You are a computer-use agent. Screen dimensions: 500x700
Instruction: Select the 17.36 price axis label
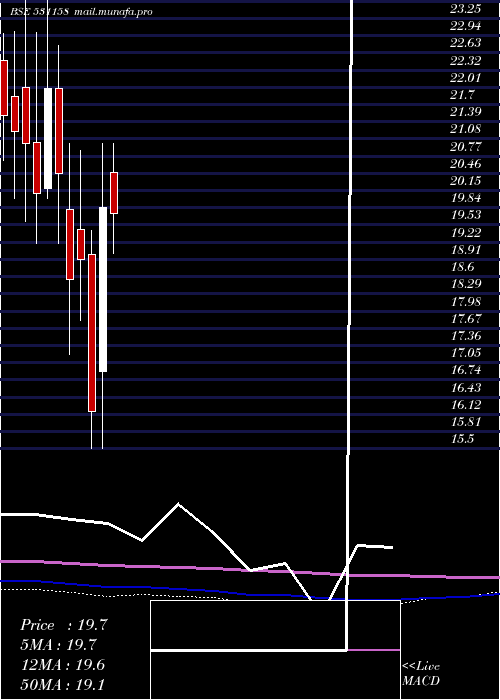[465, 336]
